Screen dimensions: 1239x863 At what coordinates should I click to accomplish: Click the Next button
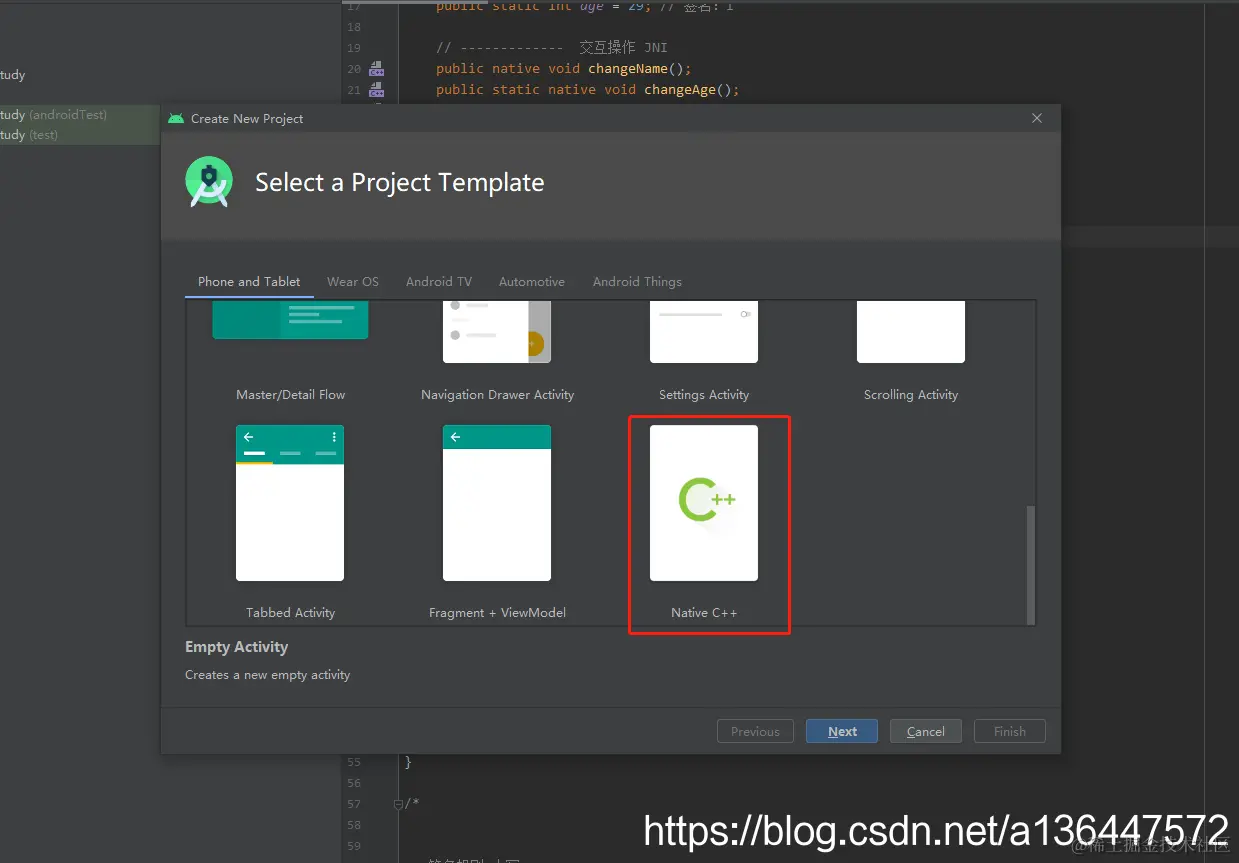(842, 731)
